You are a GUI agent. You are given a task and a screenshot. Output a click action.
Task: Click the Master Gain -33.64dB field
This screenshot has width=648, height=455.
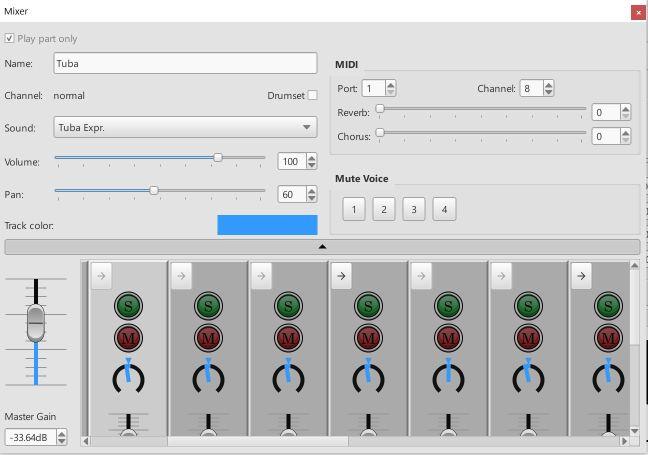31,437
